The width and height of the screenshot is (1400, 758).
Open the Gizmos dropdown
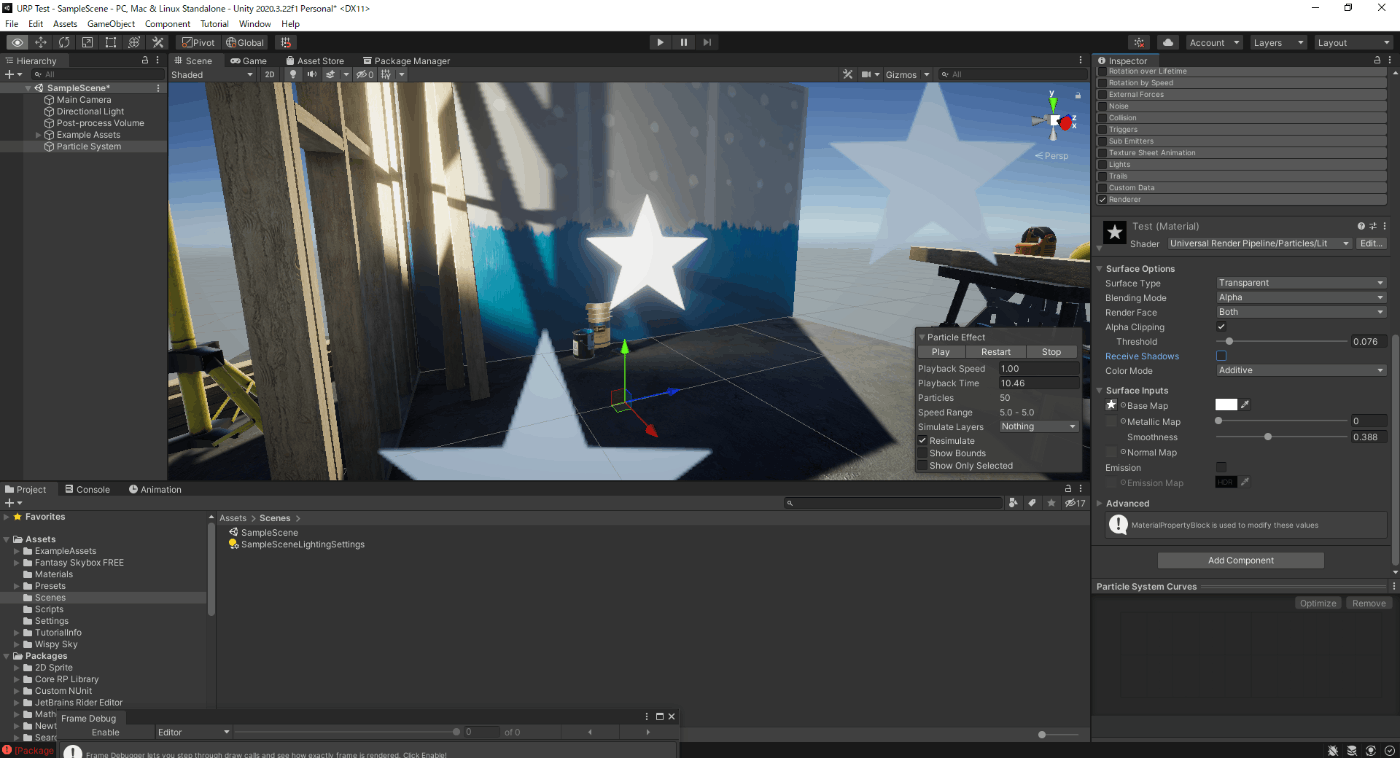coord(908,74)
